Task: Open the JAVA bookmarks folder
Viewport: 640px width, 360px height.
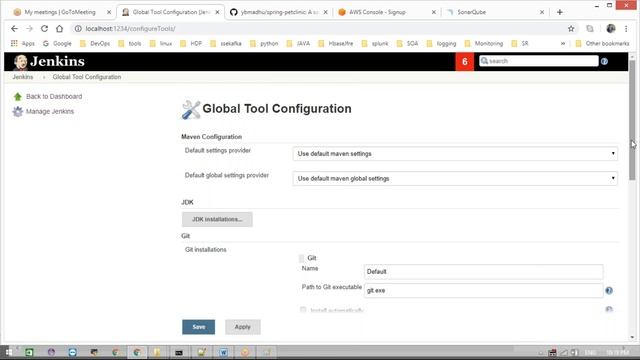Action: click(298, 43)
